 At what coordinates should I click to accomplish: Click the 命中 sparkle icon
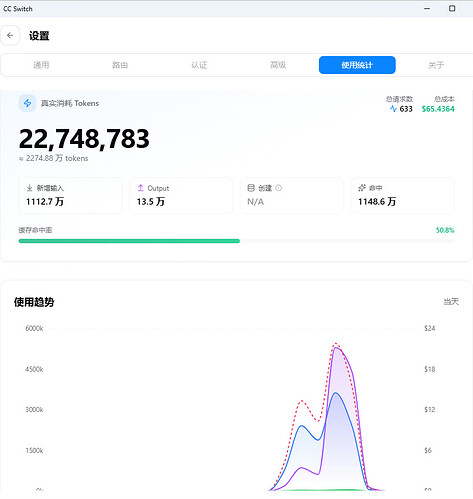(x=362, y=188)
